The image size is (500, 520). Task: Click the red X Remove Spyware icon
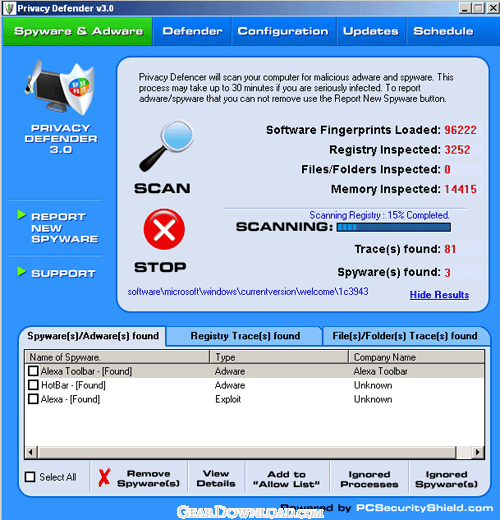(104, 477)
